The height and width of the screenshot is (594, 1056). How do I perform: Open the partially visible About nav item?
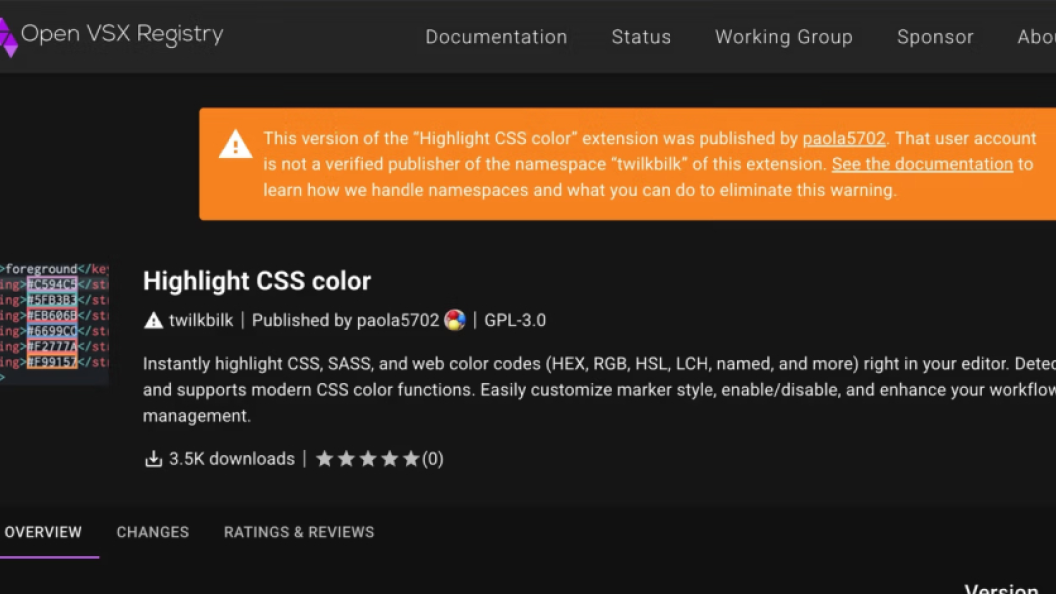tap(1036, 37)
